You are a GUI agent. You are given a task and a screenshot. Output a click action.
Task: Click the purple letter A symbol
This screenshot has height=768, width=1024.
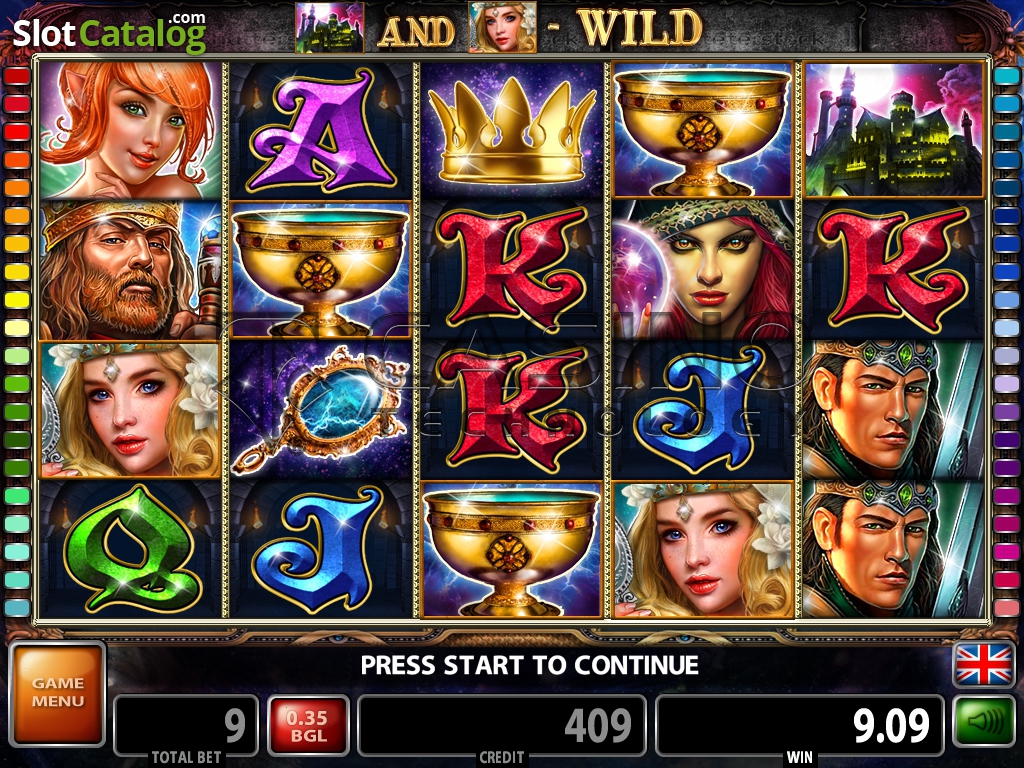point(320,131)
